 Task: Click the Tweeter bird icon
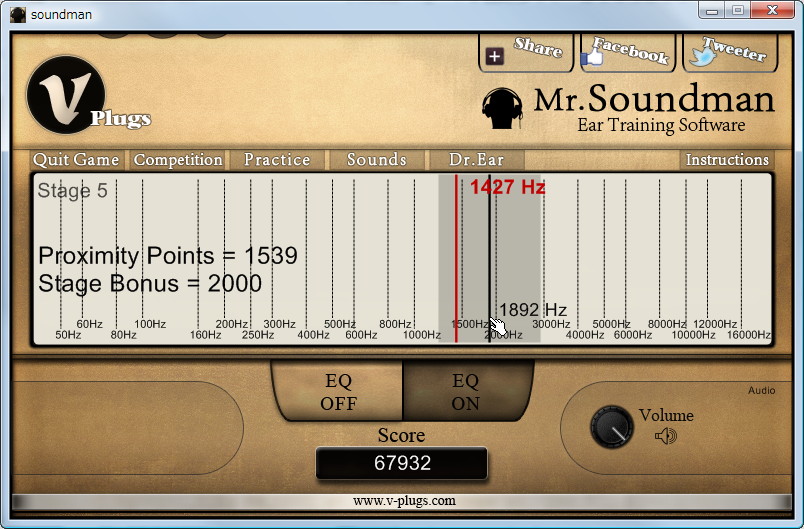[703, 55]
